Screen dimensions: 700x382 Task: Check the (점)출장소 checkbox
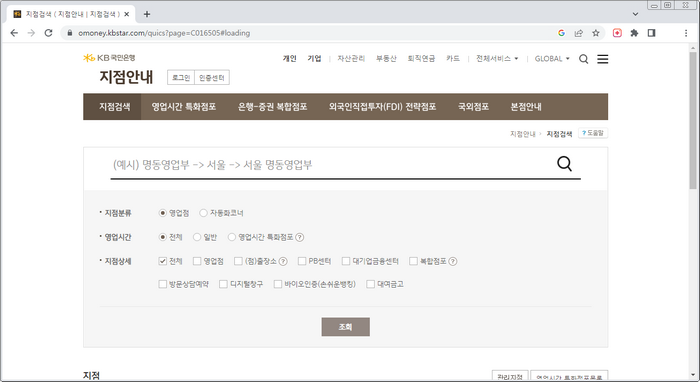(238, 261)
